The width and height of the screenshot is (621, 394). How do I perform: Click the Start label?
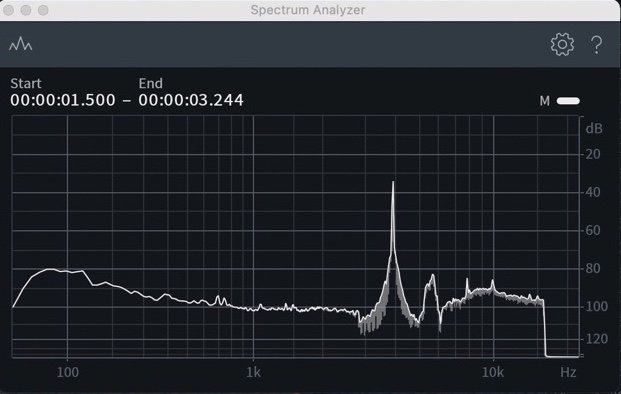[x=26, y=84]
